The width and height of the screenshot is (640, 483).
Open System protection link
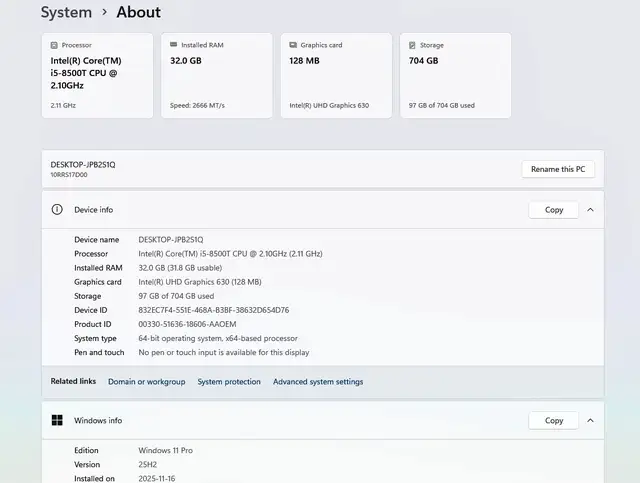pos(229,382)
